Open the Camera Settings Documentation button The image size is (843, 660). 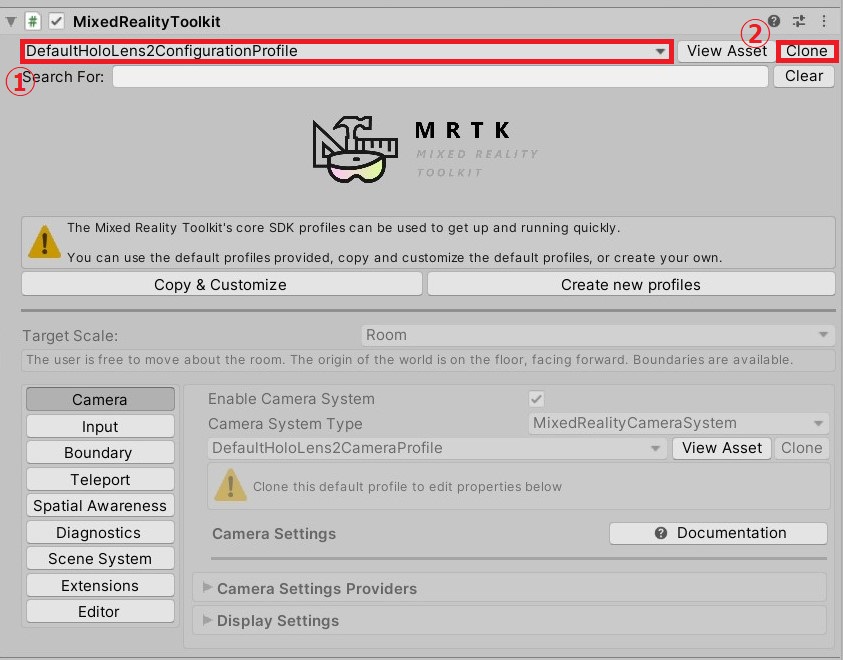pos(718,533)
